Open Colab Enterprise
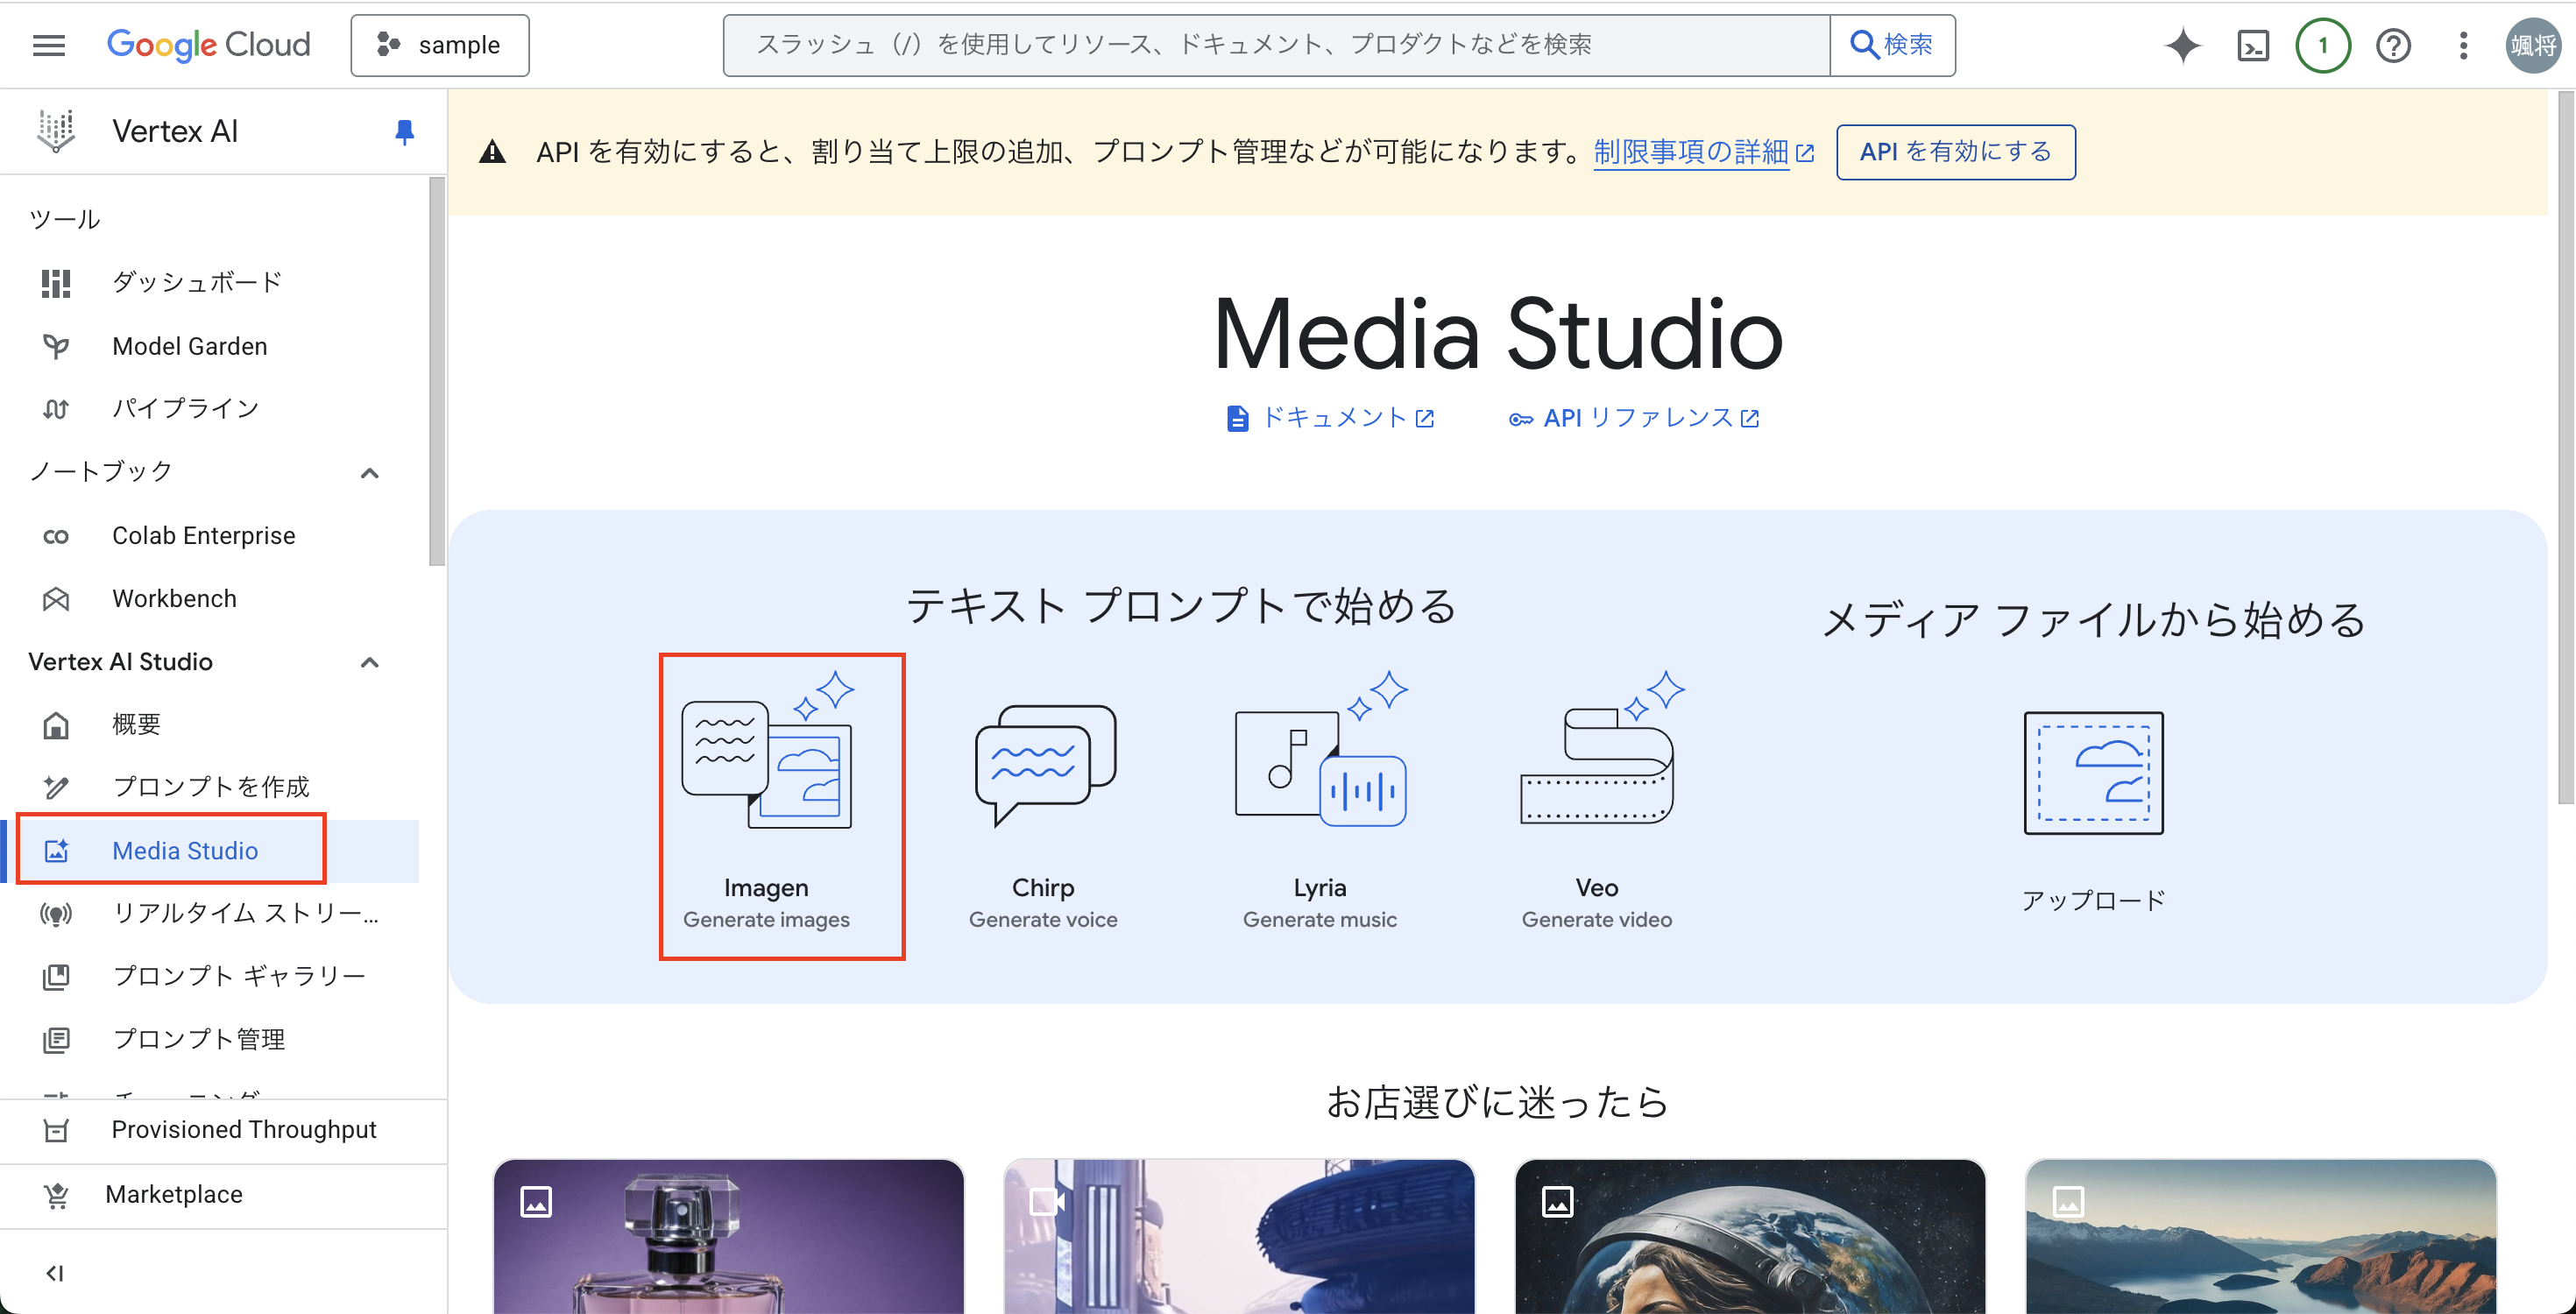The width and height of the screenshot is (2576, 1314). pyautogui.click(x=204, y=535)
